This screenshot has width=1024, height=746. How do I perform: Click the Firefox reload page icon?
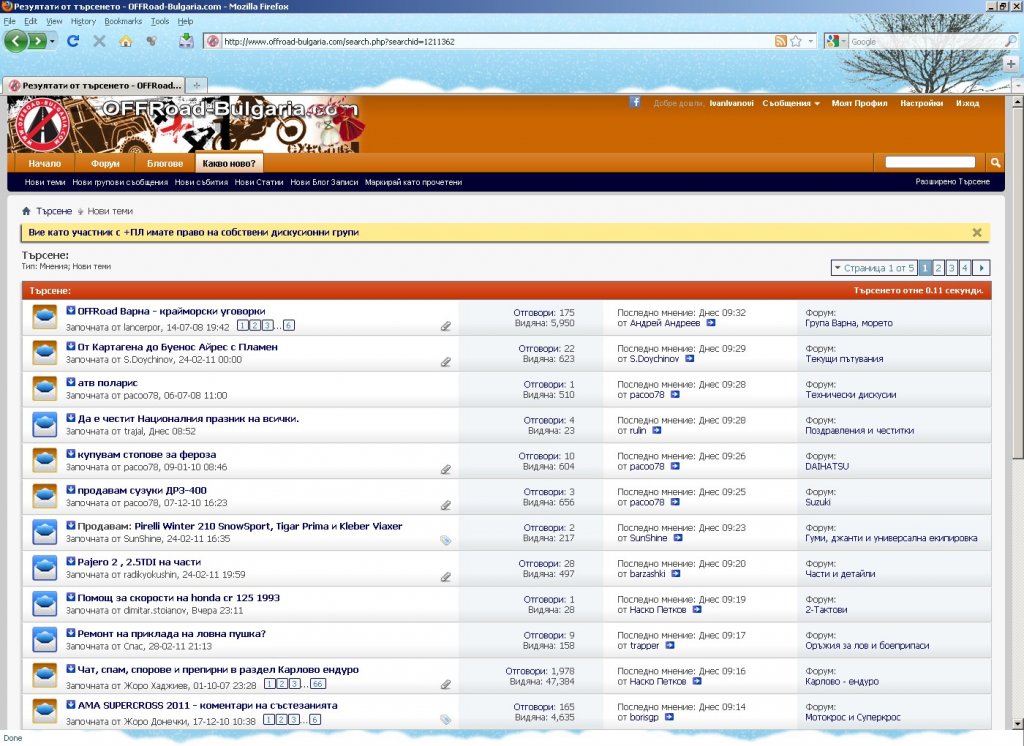click(x=73, y=41)
